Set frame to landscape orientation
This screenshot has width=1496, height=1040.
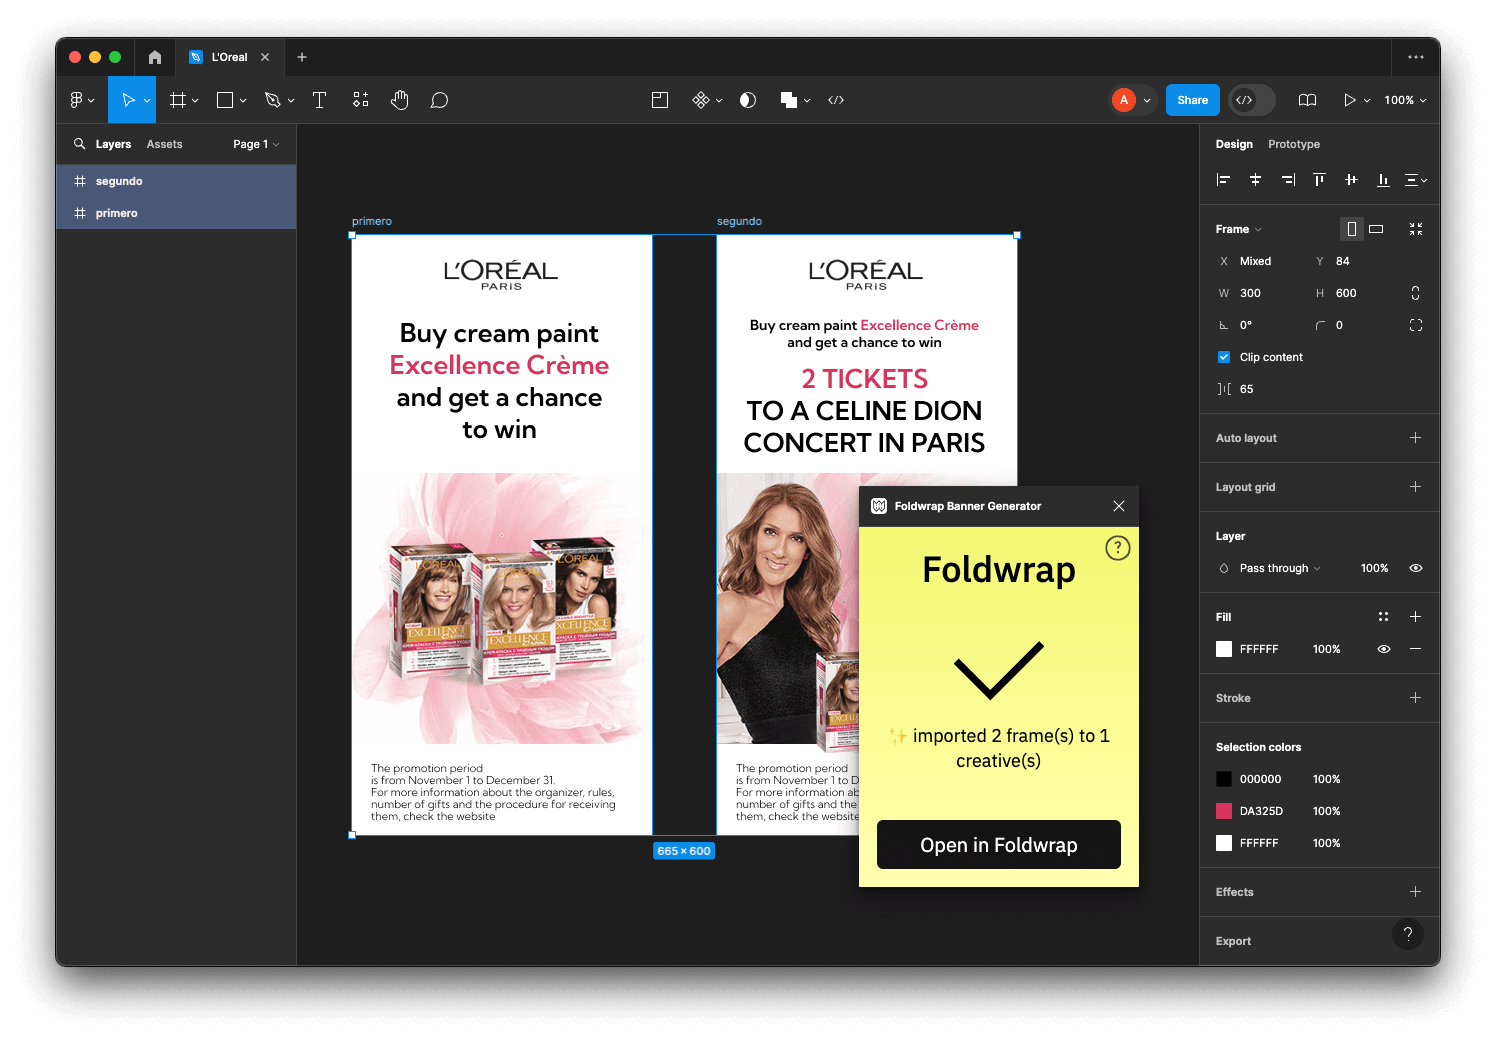tap(1376, 229)
